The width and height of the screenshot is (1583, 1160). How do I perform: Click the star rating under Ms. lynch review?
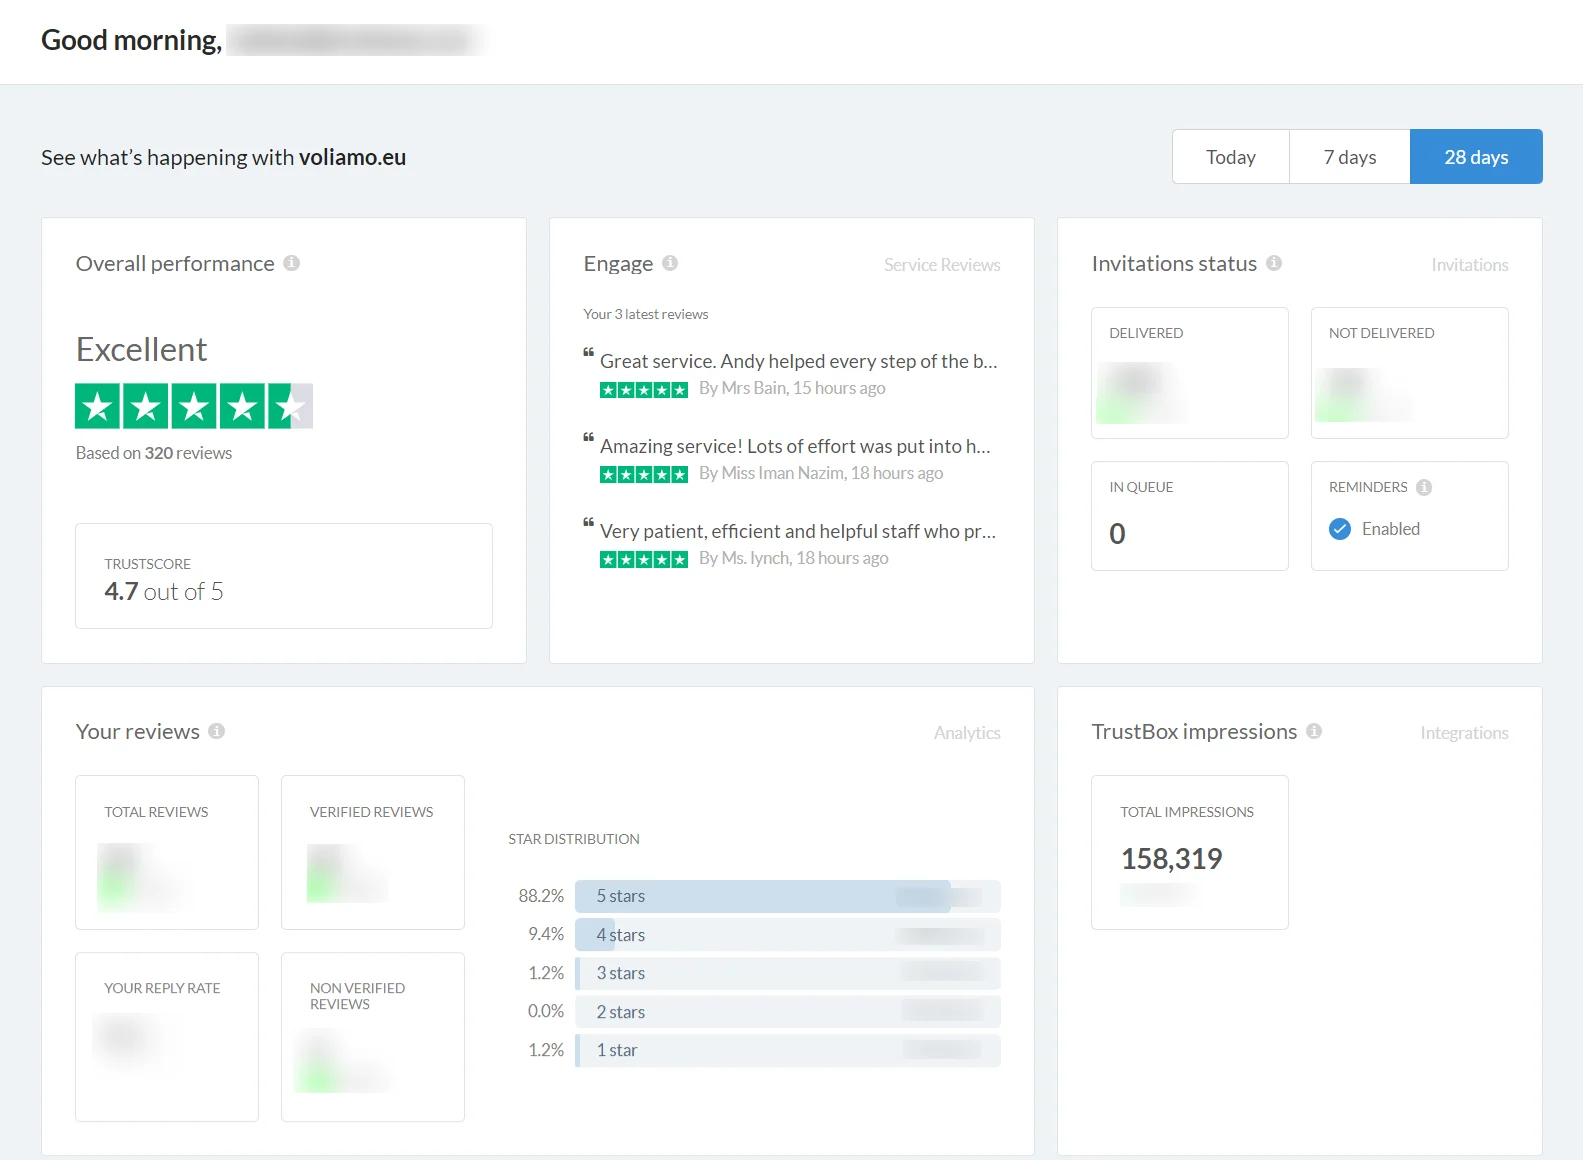tap(644, 560)
